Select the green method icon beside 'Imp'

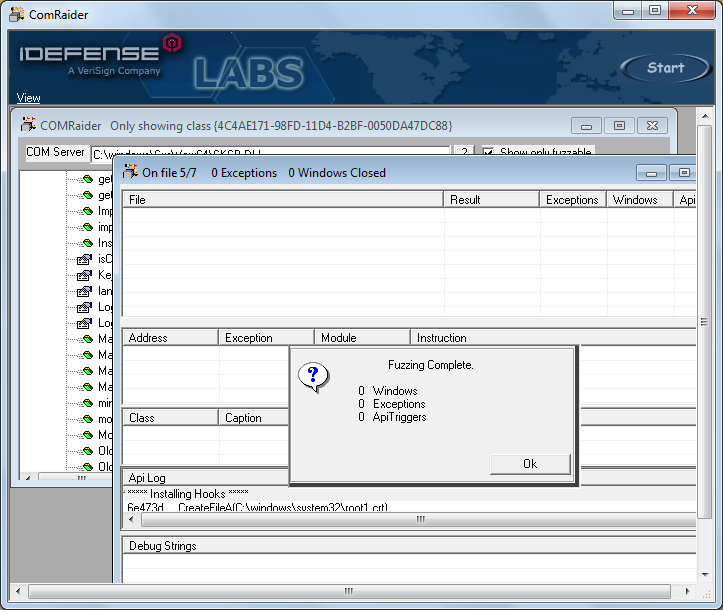coord(86,211)
